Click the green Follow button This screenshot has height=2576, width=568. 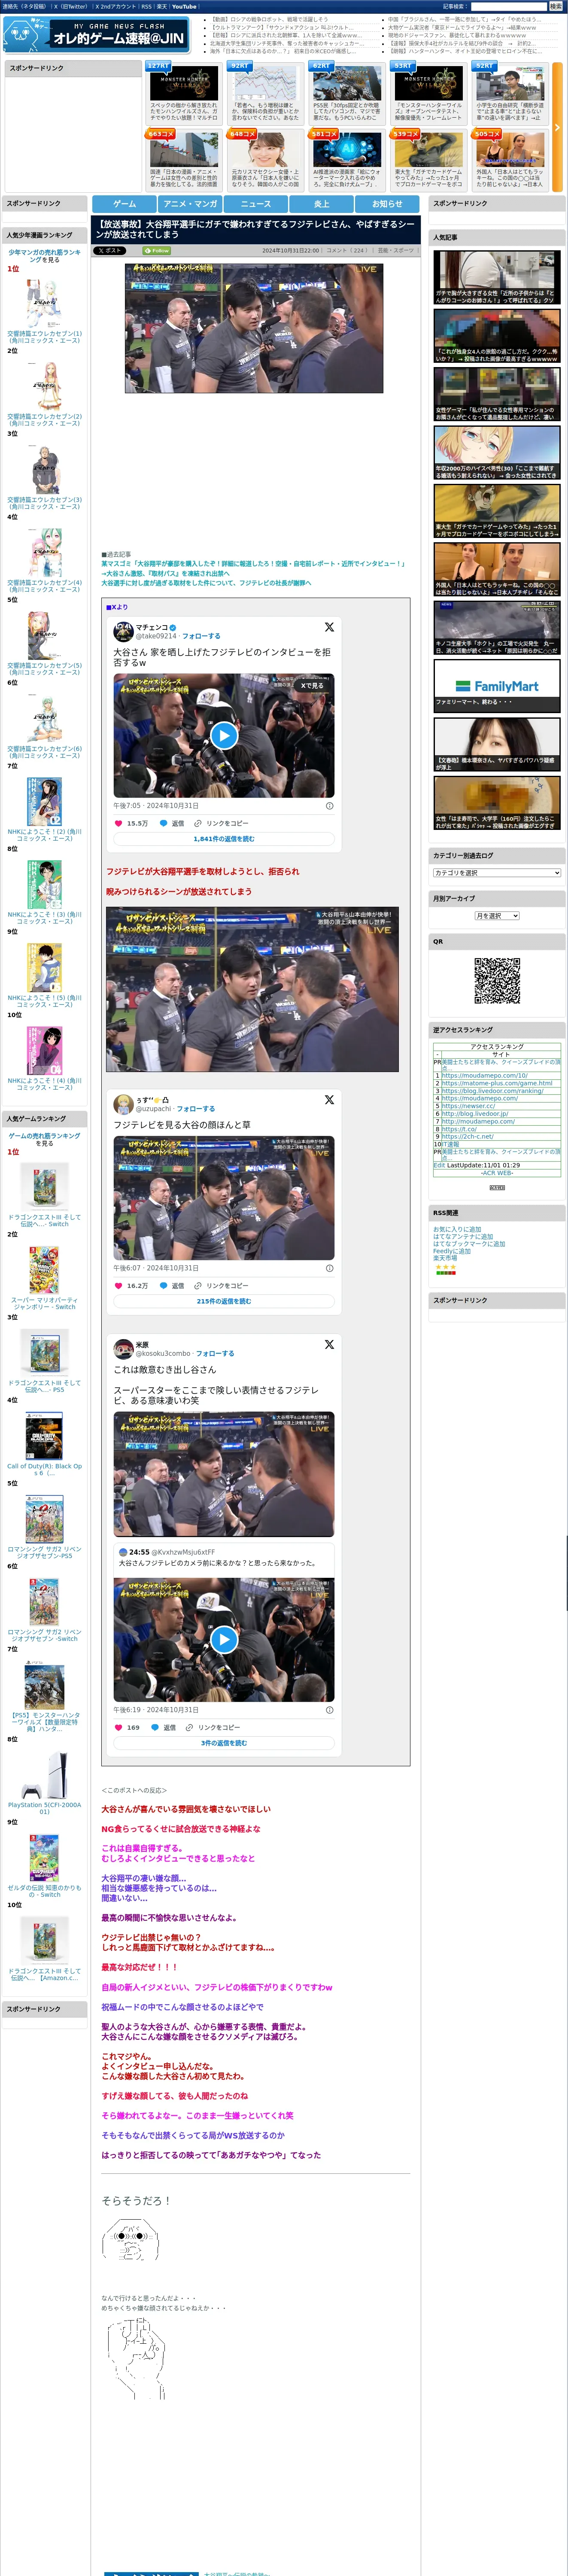[158, 251]
